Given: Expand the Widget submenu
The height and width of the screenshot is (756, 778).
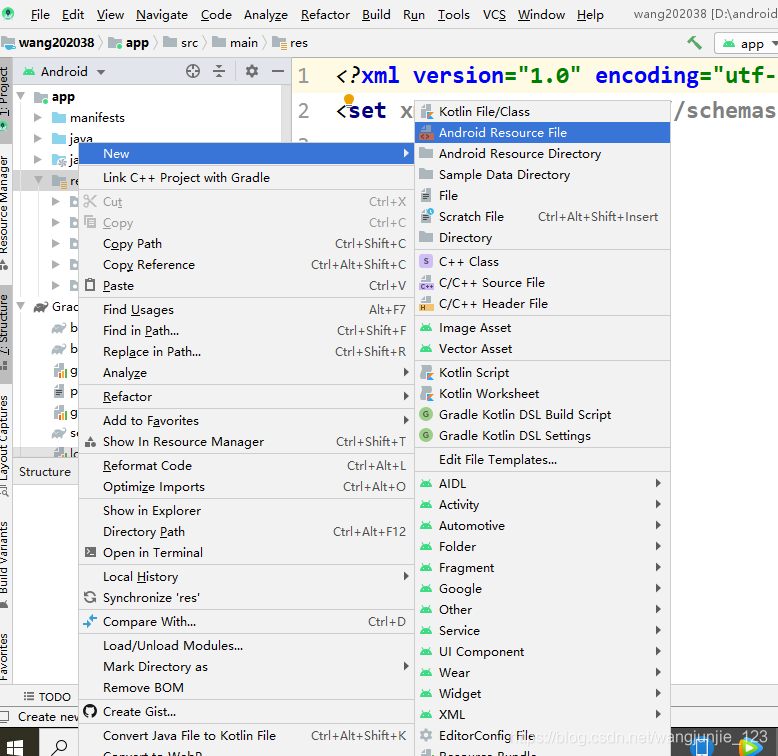Looking at the screenshot, I should pyautogui.click(x=542, y=693).
